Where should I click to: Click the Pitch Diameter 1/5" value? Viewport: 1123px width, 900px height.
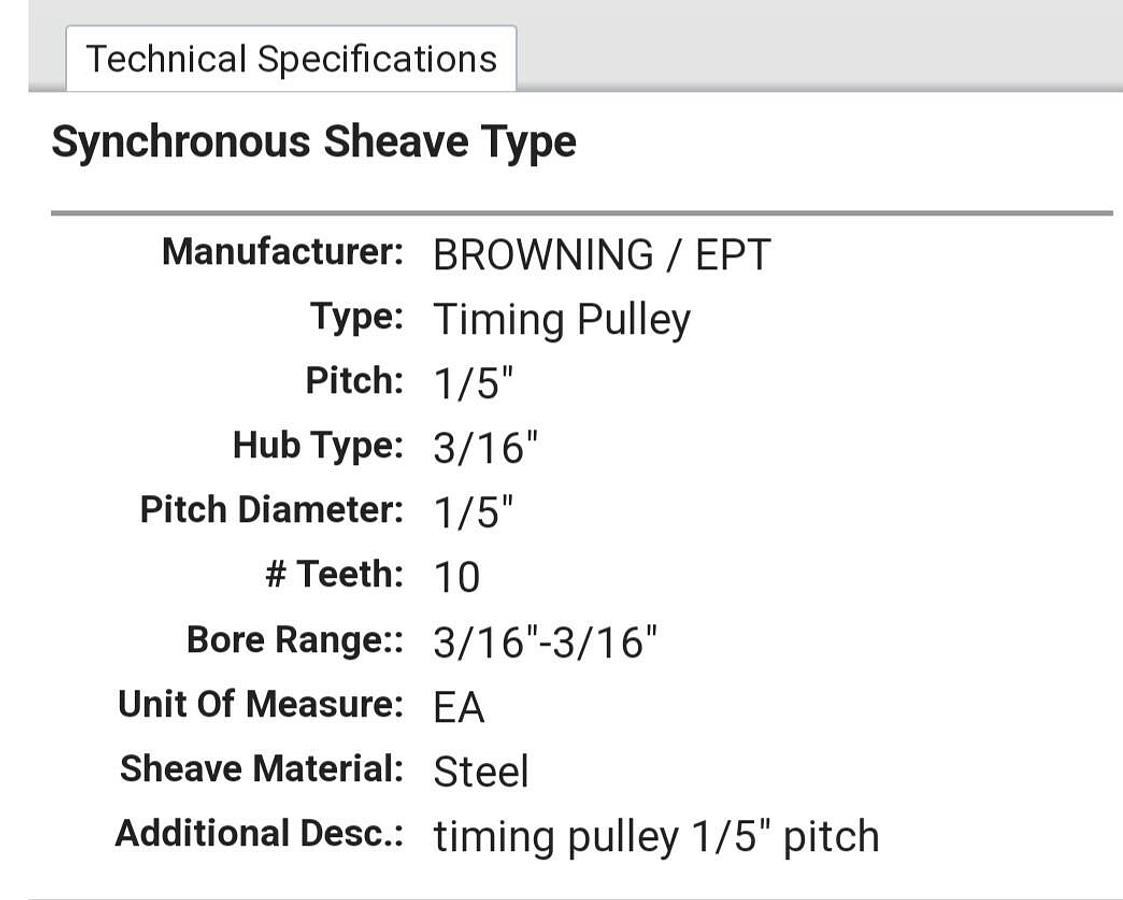[473, 513]
